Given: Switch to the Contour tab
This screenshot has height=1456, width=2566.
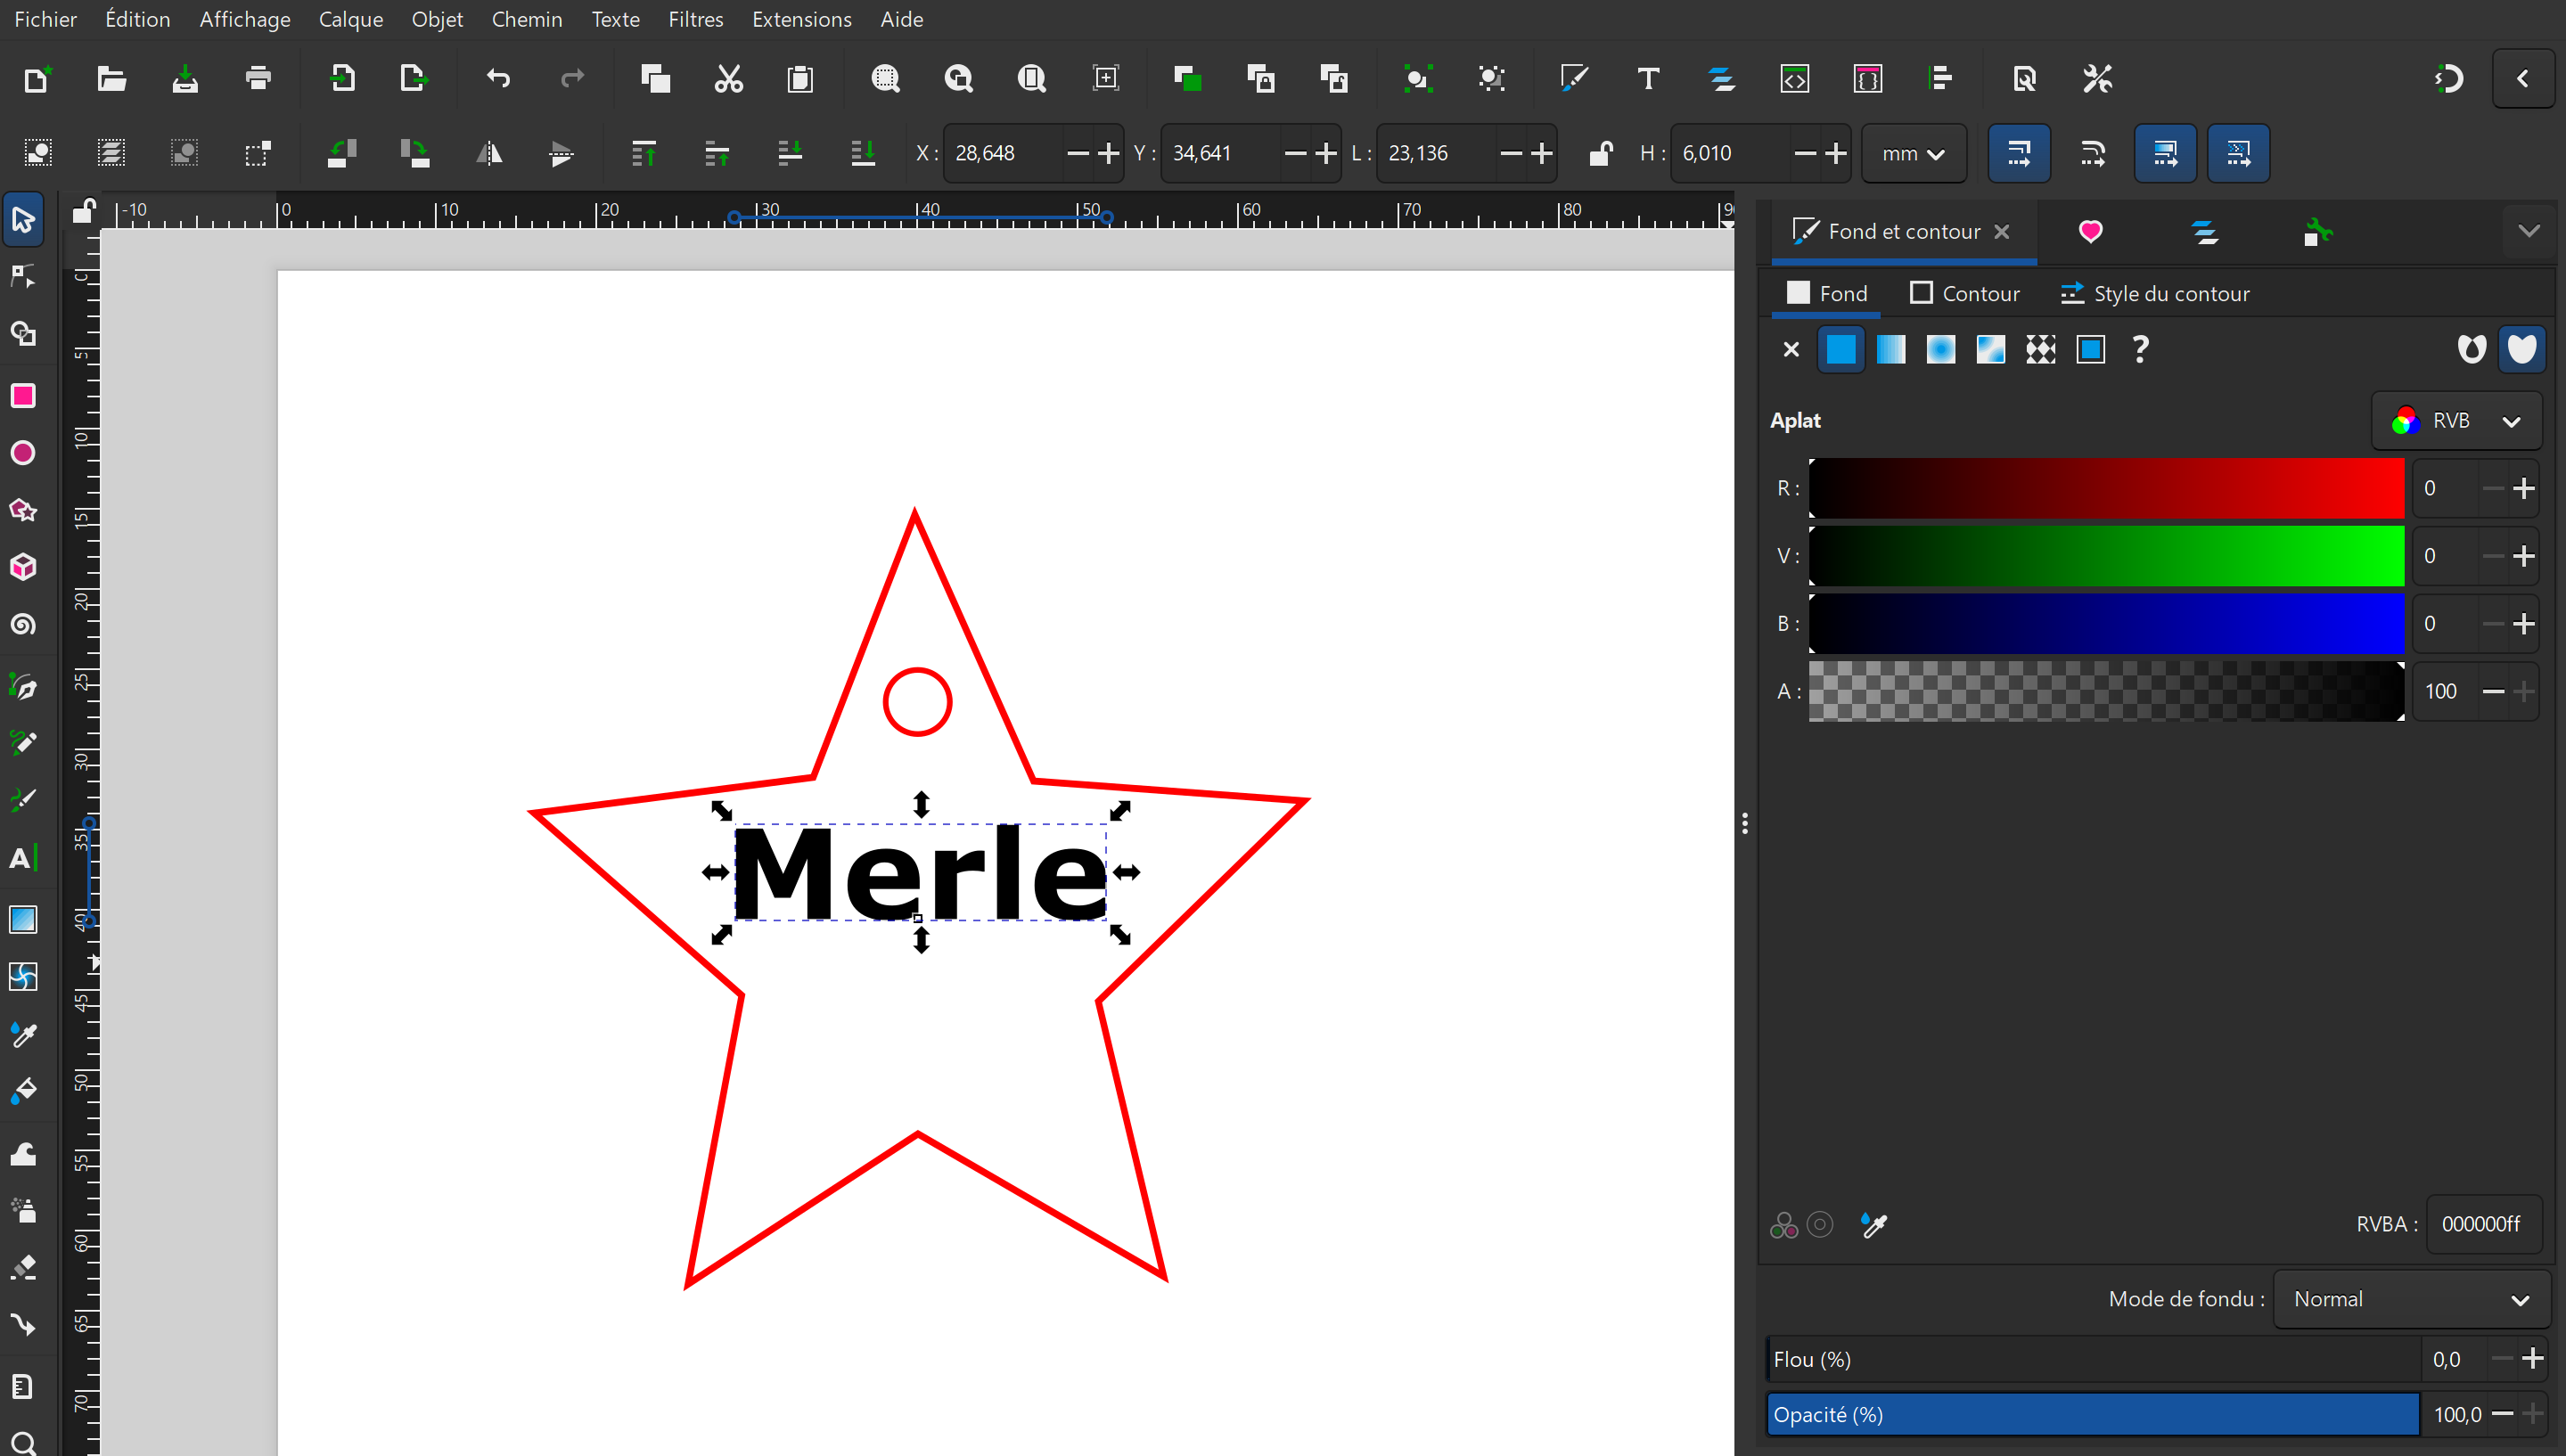Looking at the screenshot, I should pyautogui.click(x=1964, y=293).
